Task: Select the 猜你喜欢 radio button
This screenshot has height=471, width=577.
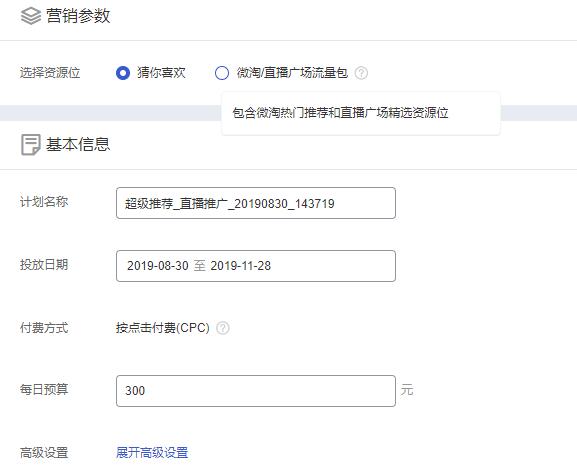Action: tap(123, 73)
